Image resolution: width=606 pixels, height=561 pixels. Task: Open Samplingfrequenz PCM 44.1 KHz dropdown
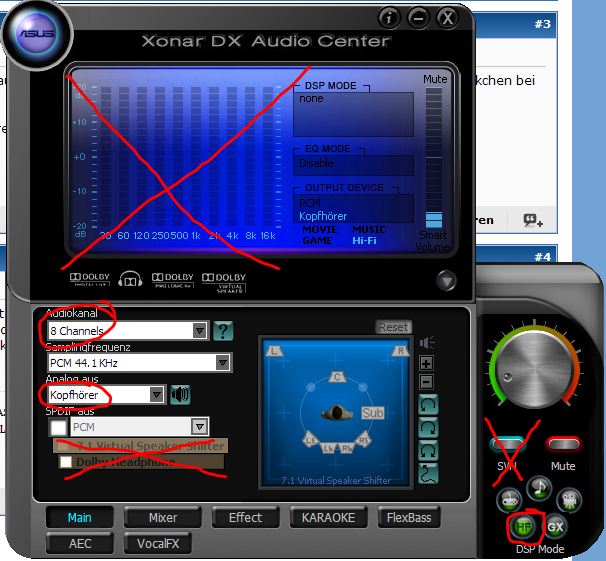click(139, 363)
